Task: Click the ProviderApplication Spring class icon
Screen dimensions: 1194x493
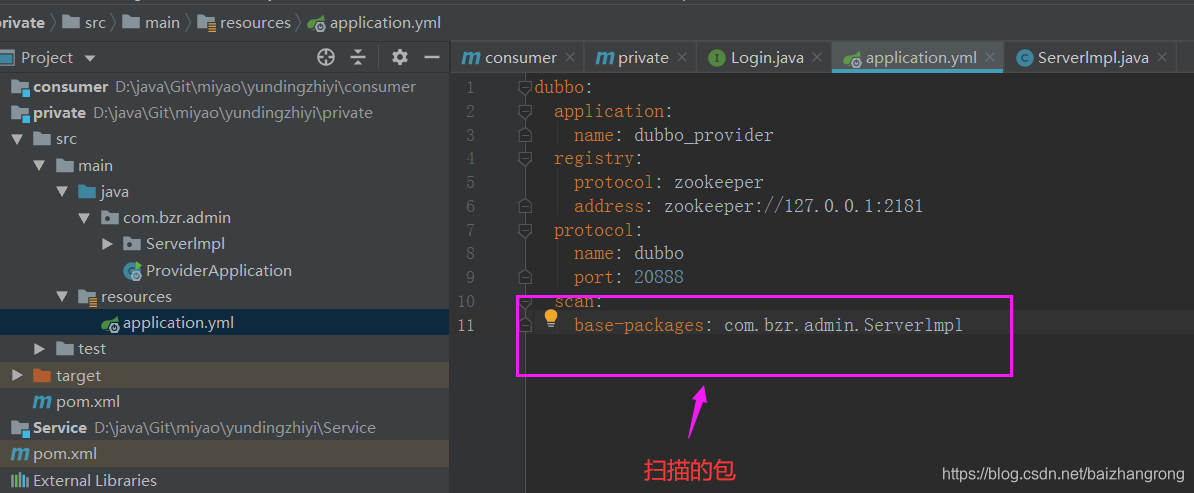Action: point(132,271)
